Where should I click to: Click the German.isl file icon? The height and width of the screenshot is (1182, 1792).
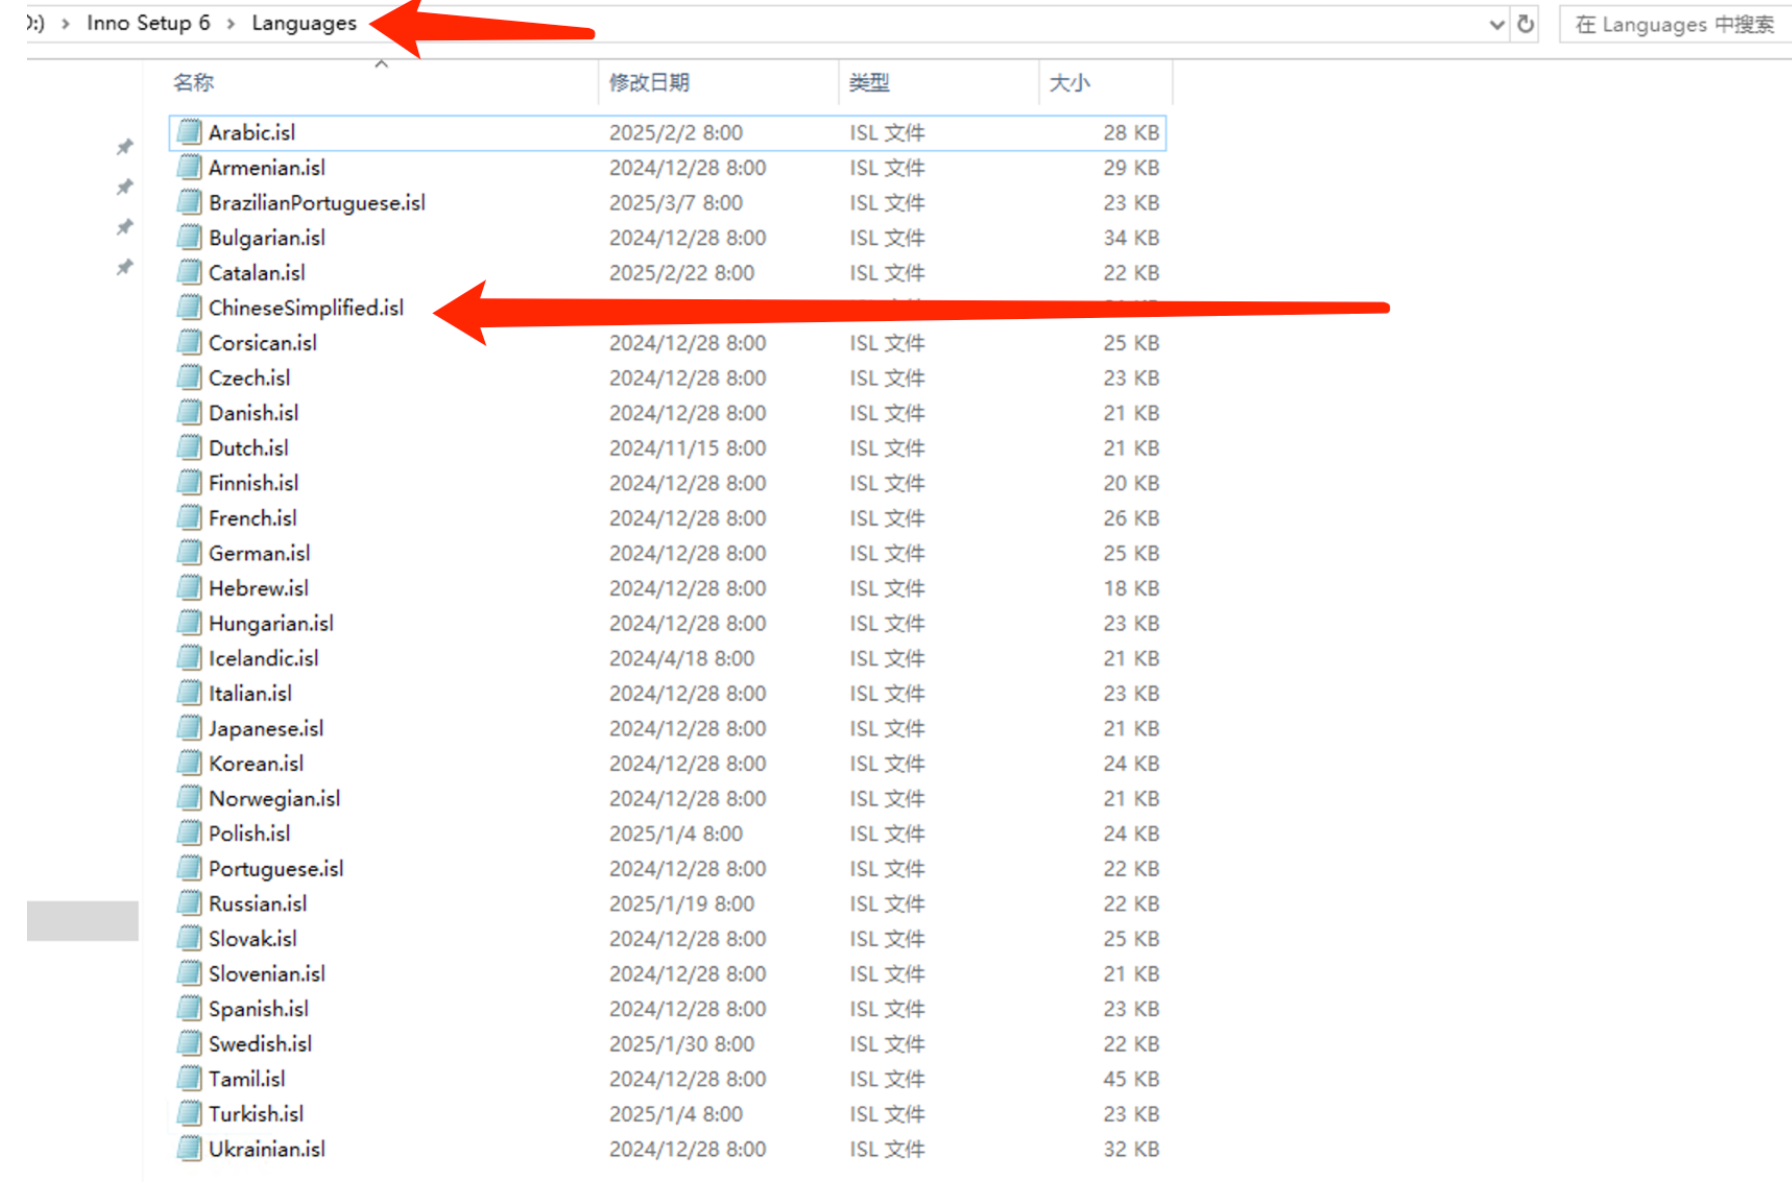(x=189, y=553)
